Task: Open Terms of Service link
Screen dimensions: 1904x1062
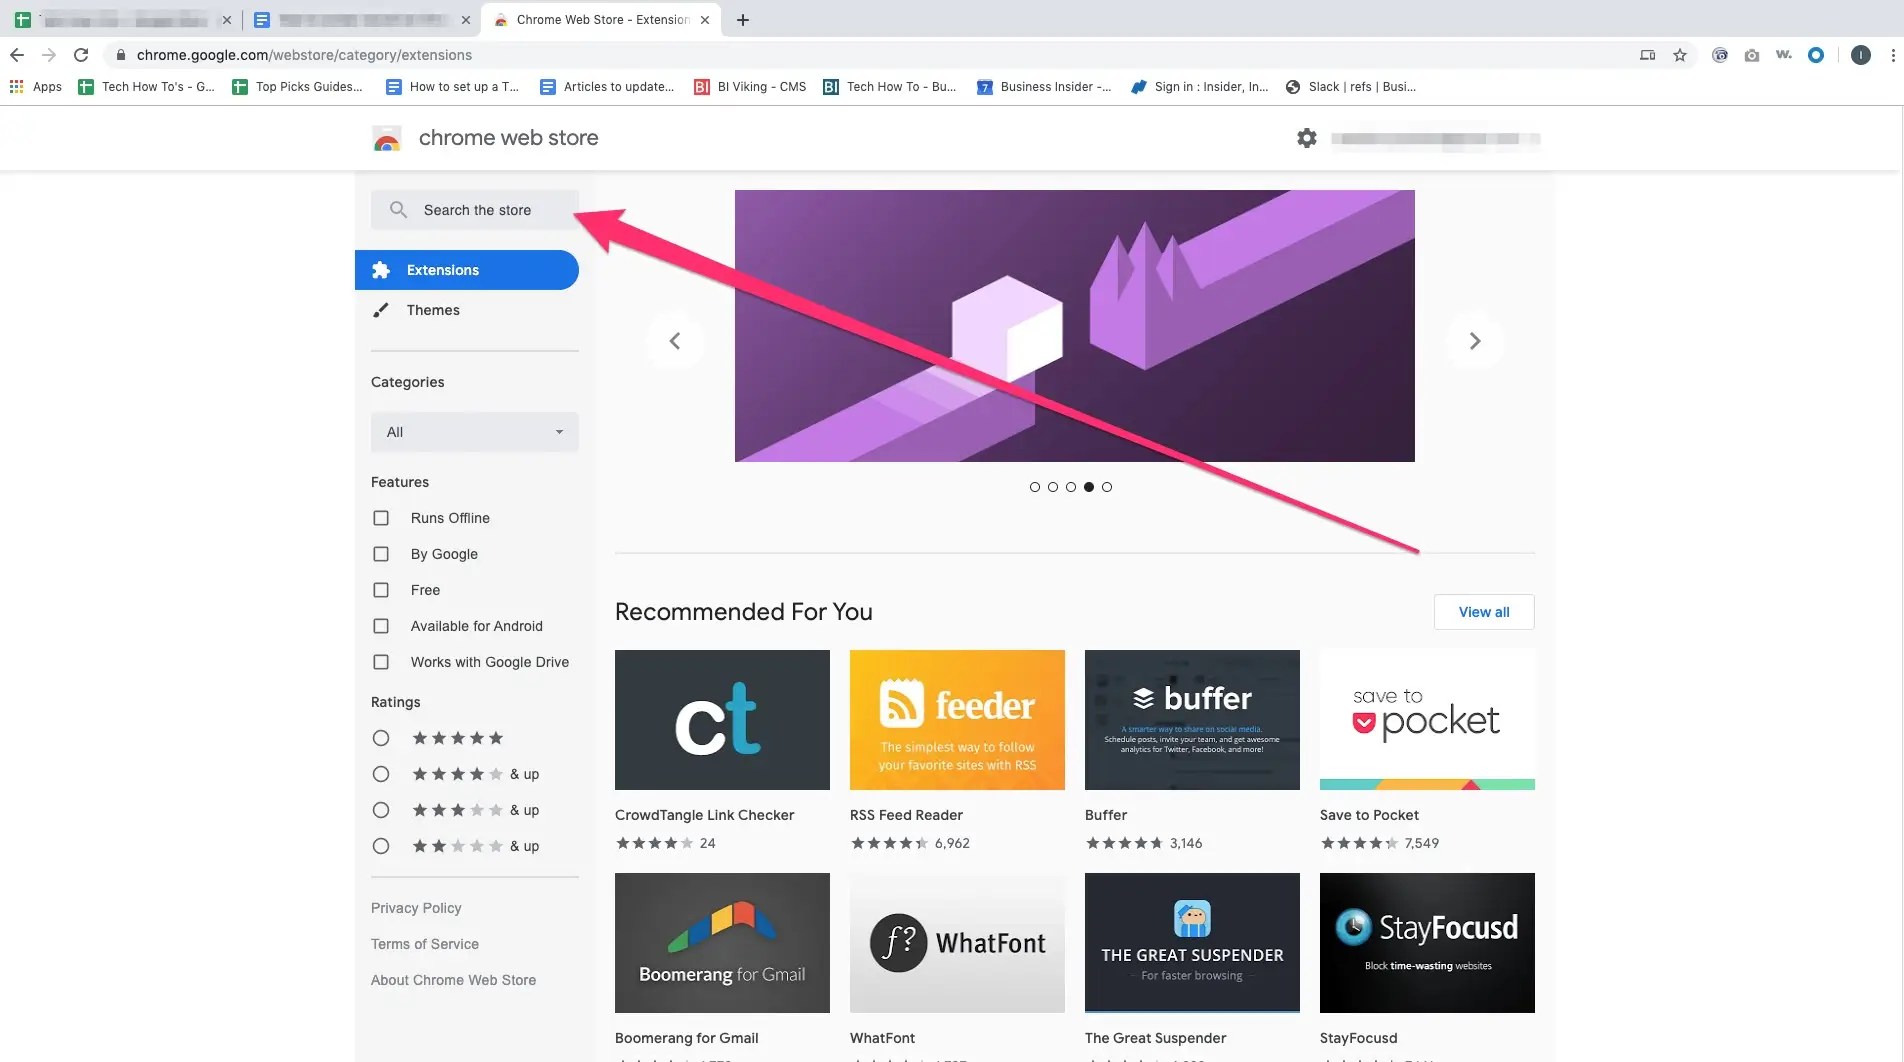Action: [x=425, y=944]
